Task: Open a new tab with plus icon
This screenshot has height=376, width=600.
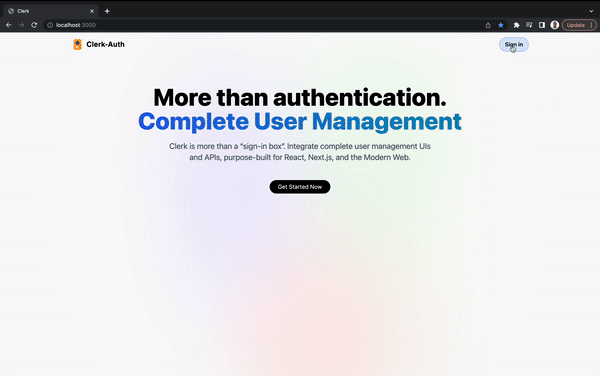Action: 107,11
